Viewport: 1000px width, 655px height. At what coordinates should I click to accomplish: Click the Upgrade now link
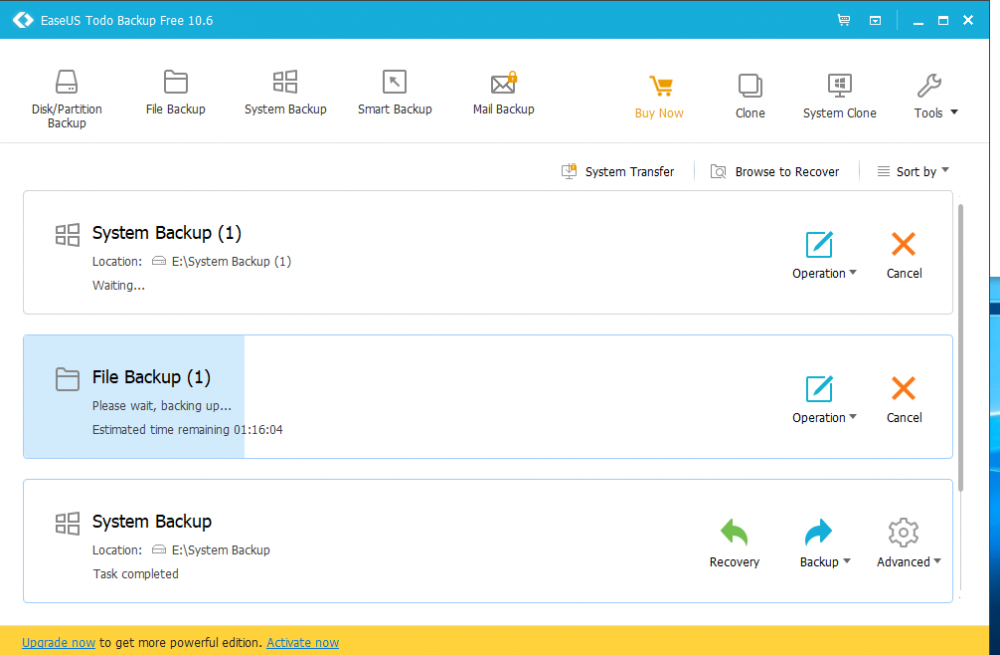tap(59, 642)
